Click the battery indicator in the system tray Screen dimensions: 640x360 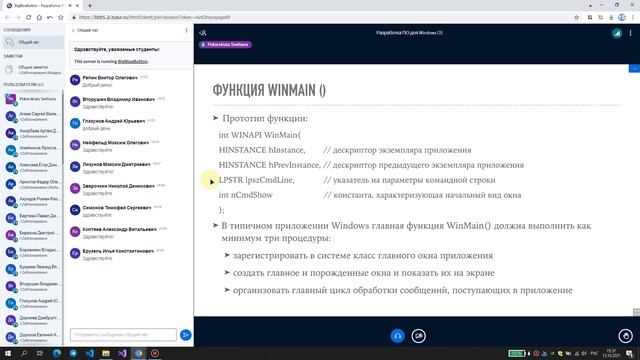[516, 353]
